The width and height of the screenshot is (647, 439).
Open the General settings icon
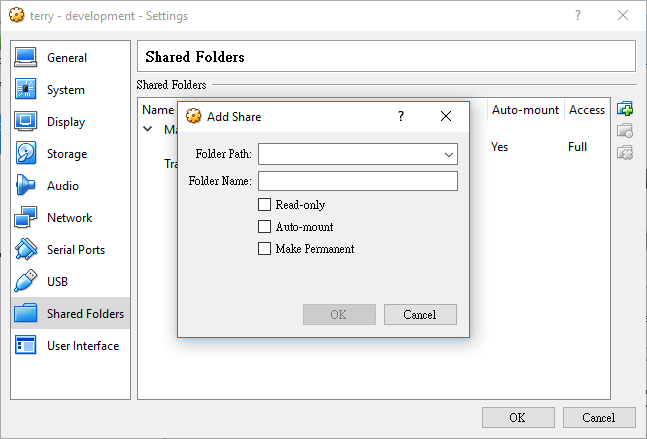25,57
